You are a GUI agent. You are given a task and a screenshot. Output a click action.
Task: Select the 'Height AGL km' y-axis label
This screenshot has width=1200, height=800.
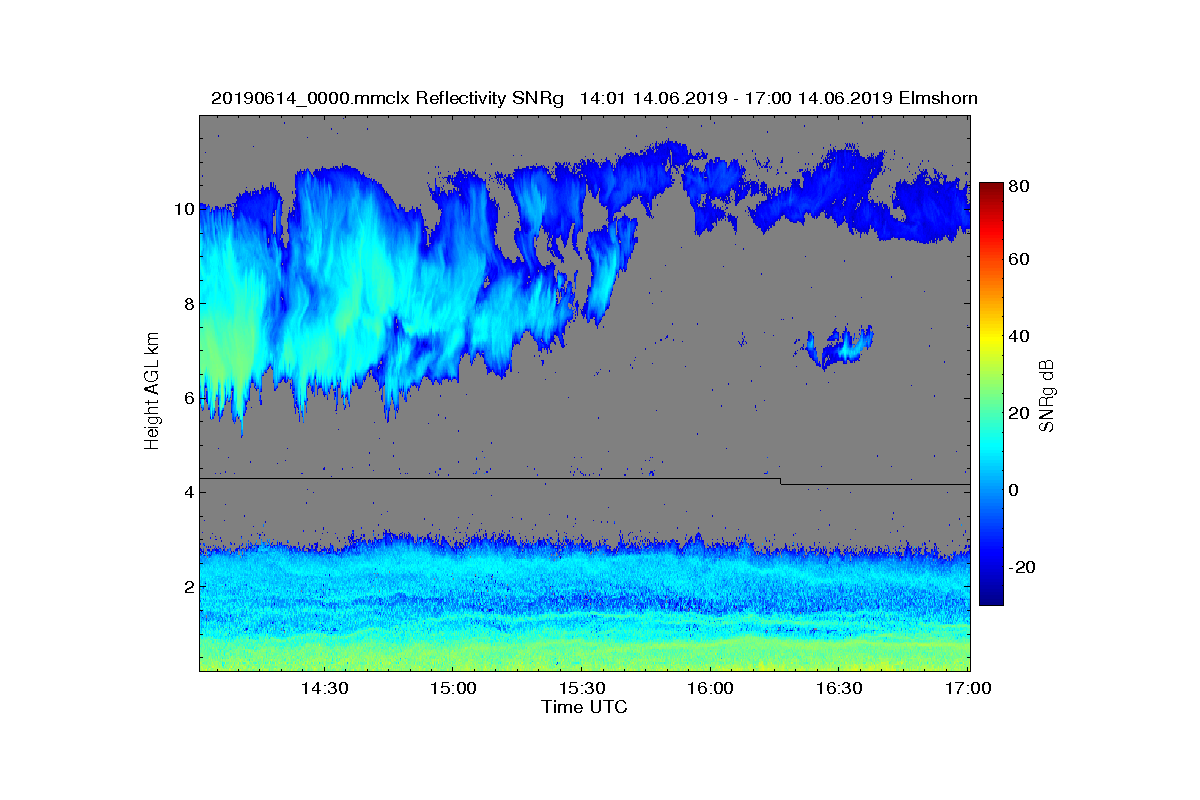tap(152, 392)
